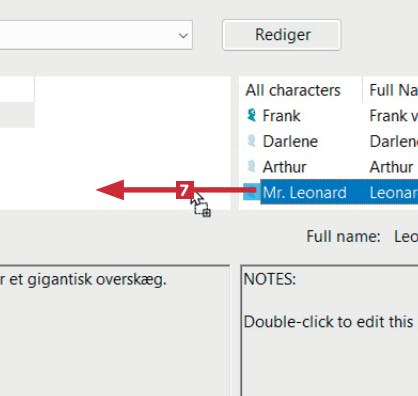Screen dimensions: 418x396
Task: Open the dropdown arrow beside Rediger
Action: (x=183, y=35)
